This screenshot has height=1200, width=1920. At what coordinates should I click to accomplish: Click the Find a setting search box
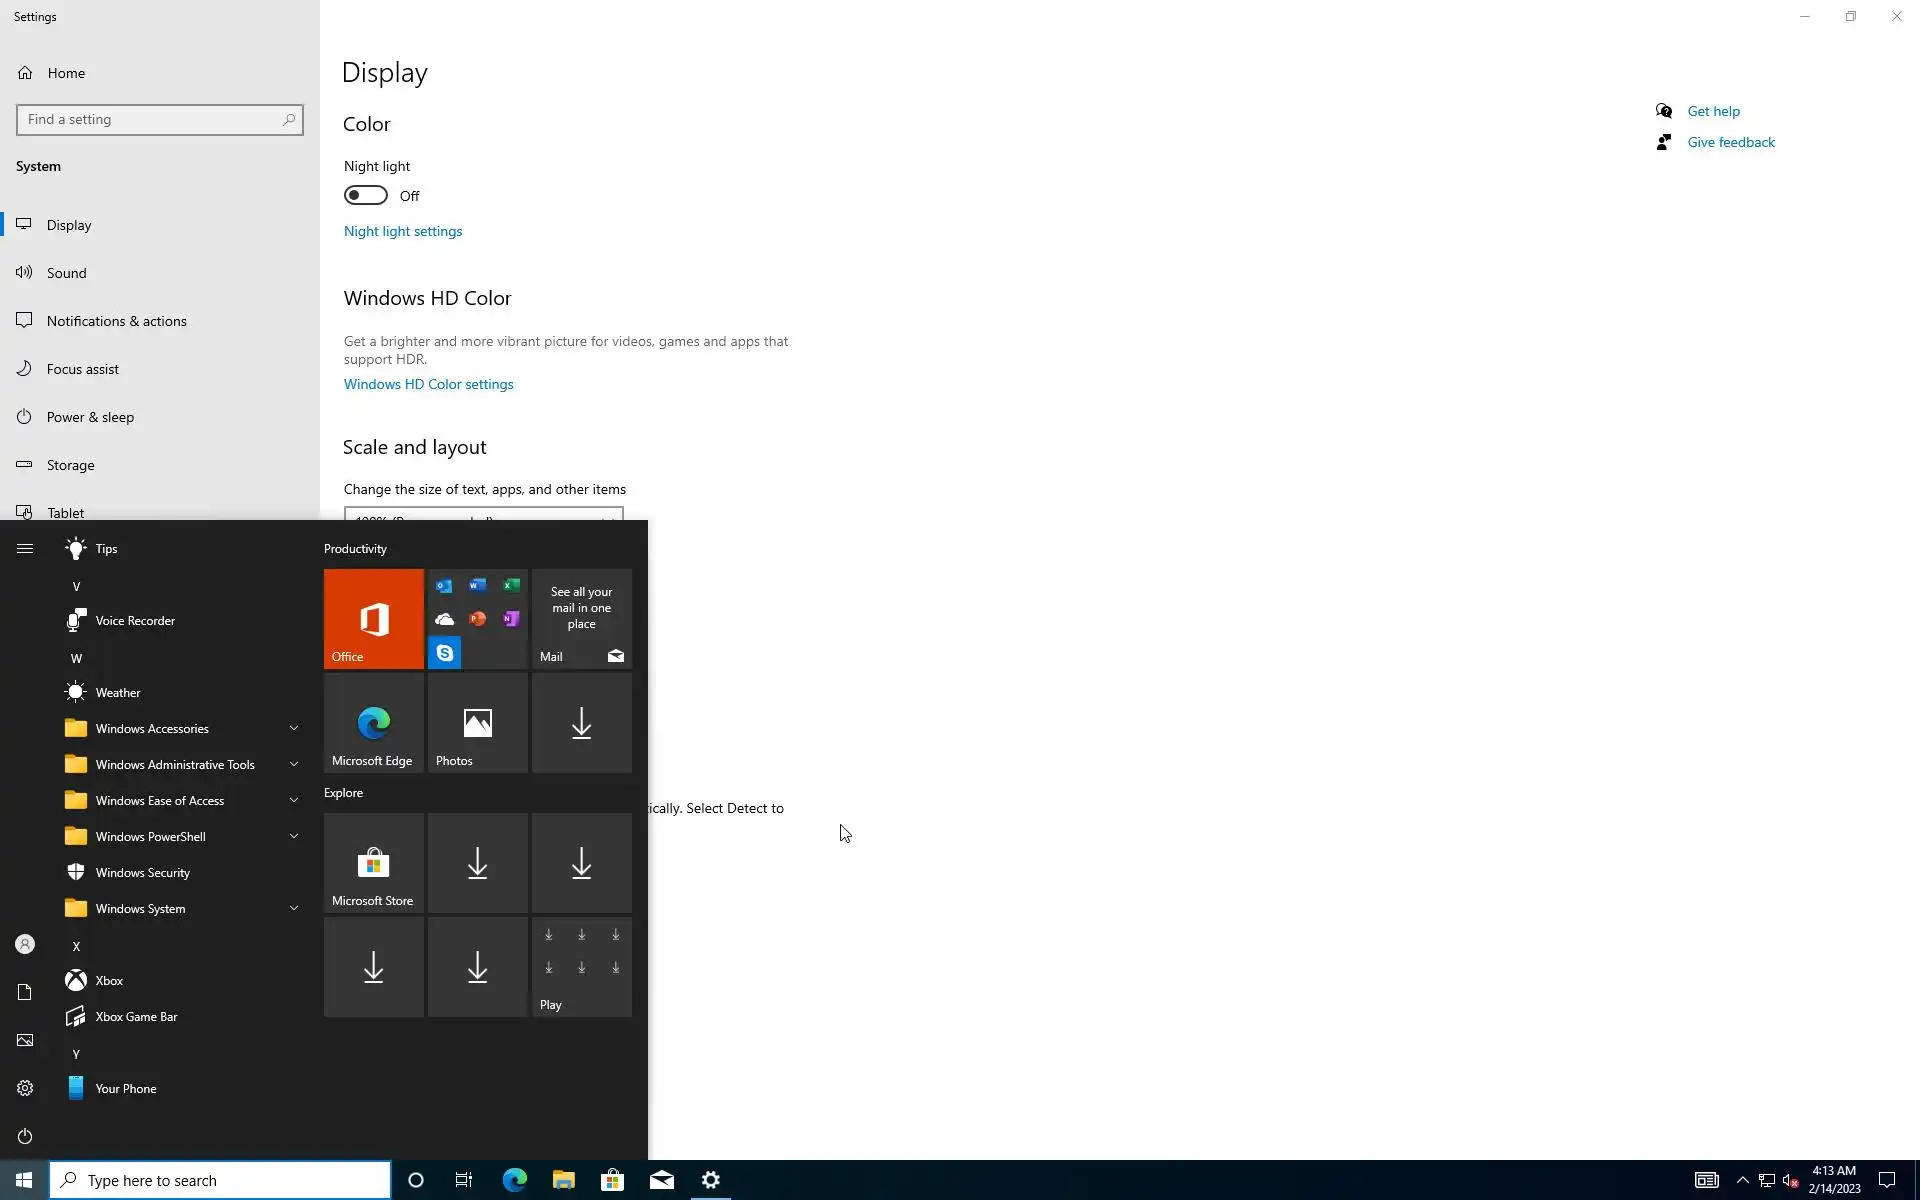[x=150, y=120]
